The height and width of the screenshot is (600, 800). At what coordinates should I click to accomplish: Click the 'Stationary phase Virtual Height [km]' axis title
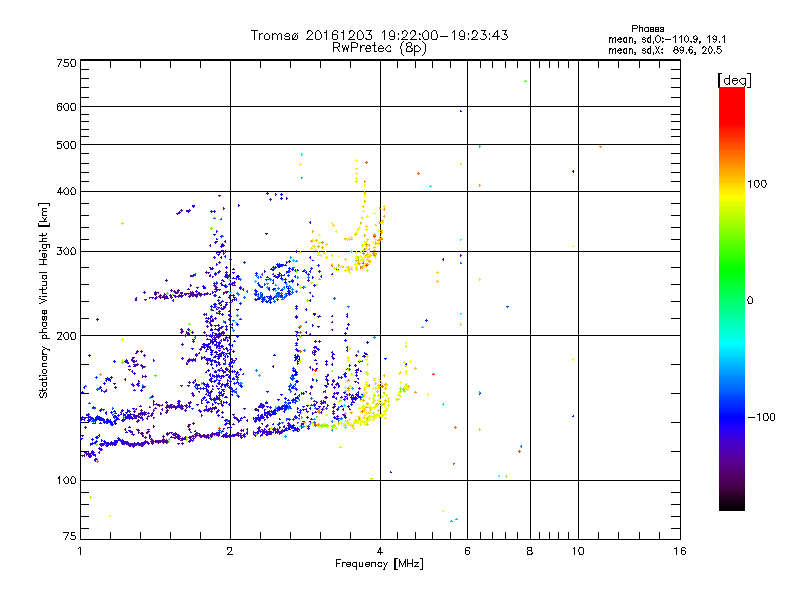[x=44, y=300]
